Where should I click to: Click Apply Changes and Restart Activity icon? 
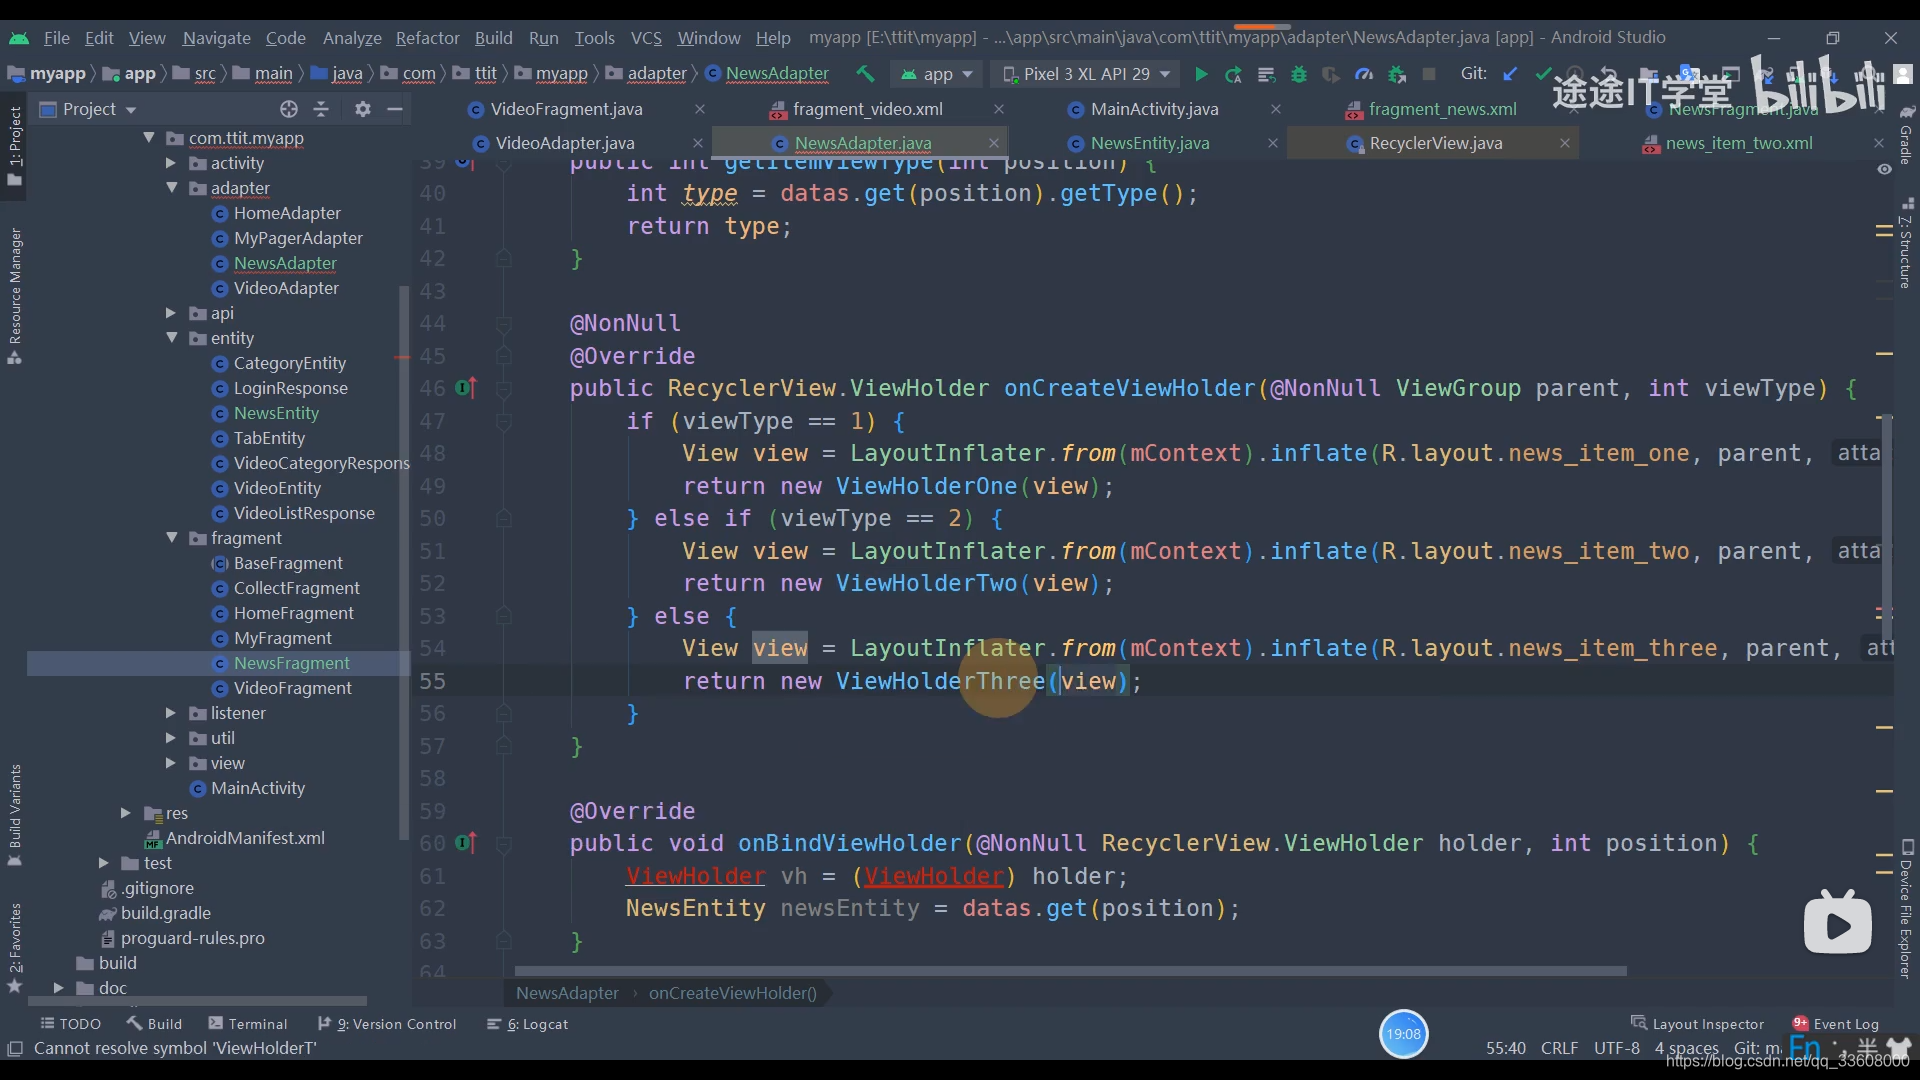(x=1233, y=74)
